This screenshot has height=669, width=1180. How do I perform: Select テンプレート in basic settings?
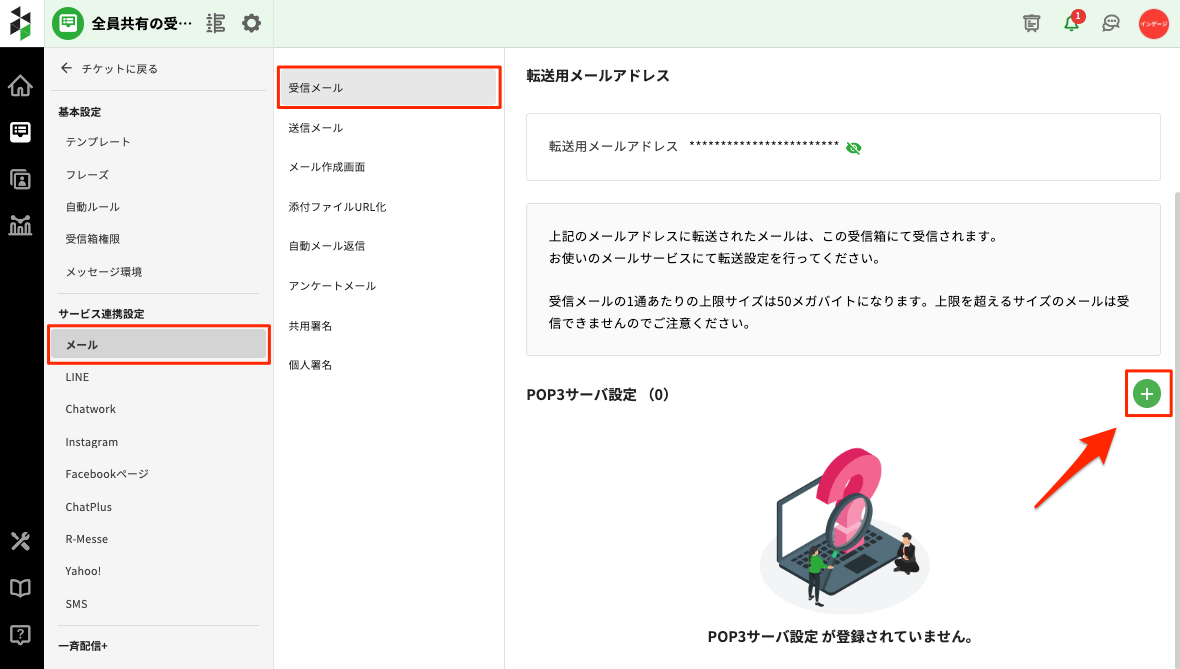pyautogui.click(x=98, y=142)
